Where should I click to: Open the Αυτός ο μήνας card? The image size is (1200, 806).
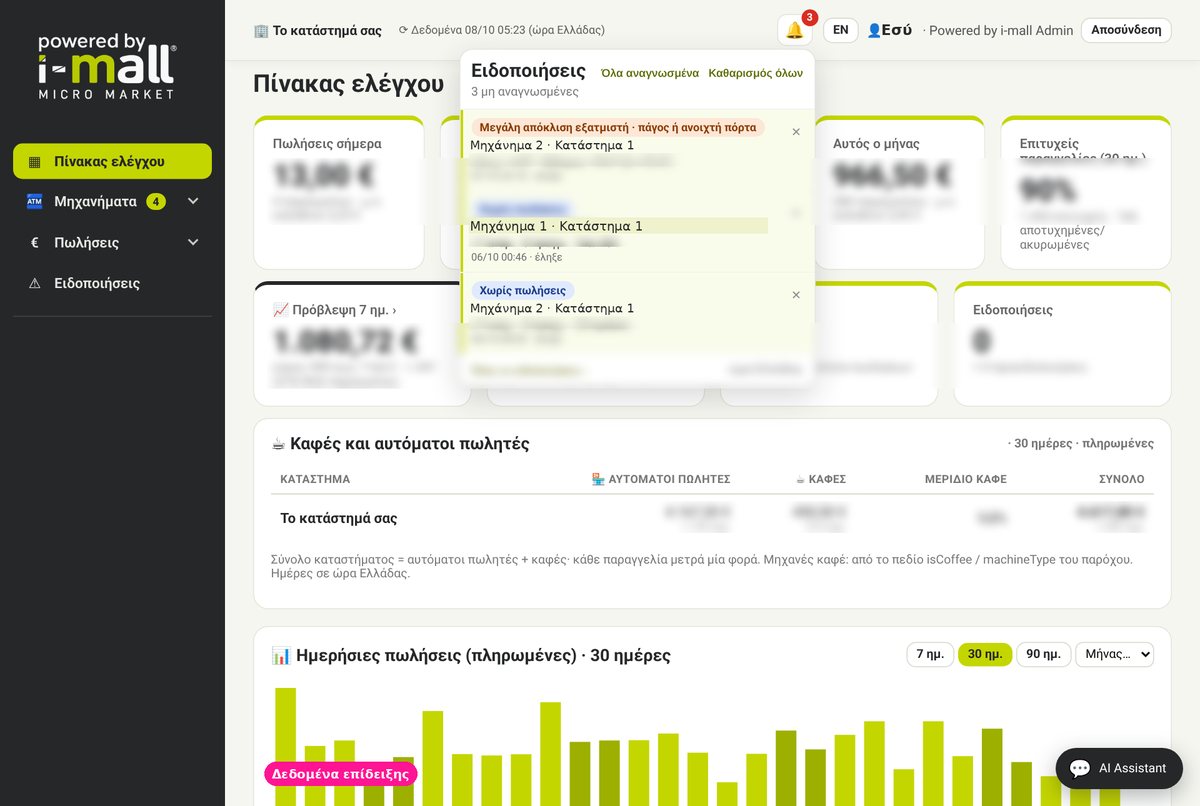(x=900, y=192)
